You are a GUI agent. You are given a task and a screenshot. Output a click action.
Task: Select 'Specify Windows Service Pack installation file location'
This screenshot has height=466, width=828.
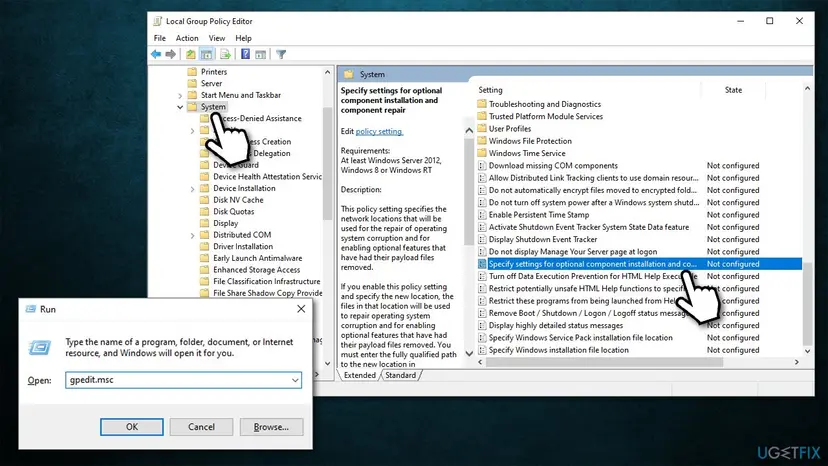tap(580, 338)
